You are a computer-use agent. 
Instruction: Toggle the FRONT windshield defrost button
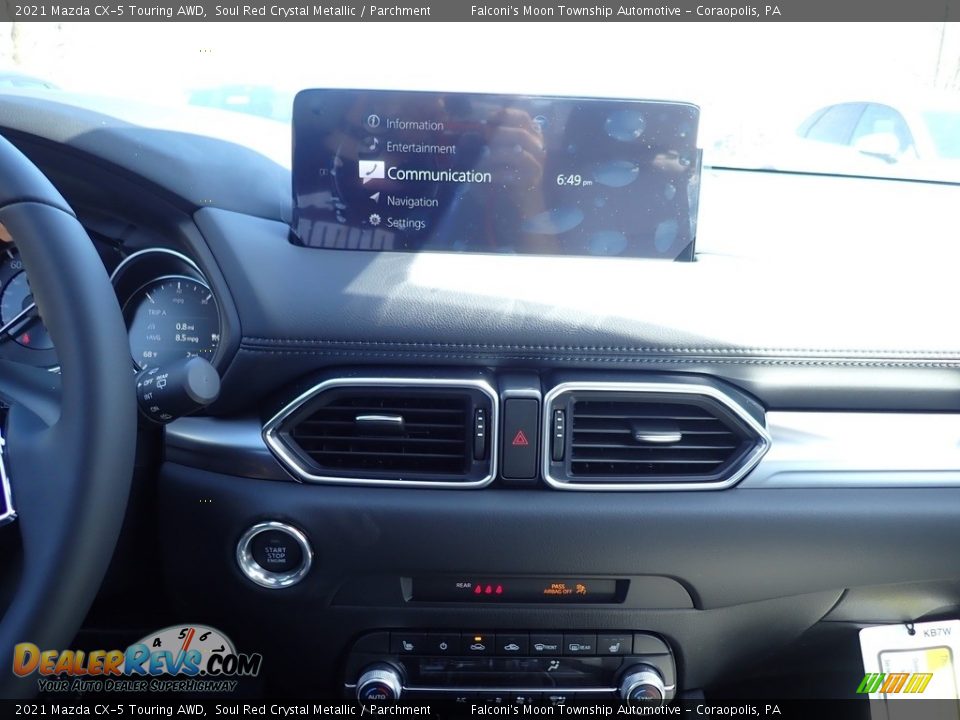(546, 645)
